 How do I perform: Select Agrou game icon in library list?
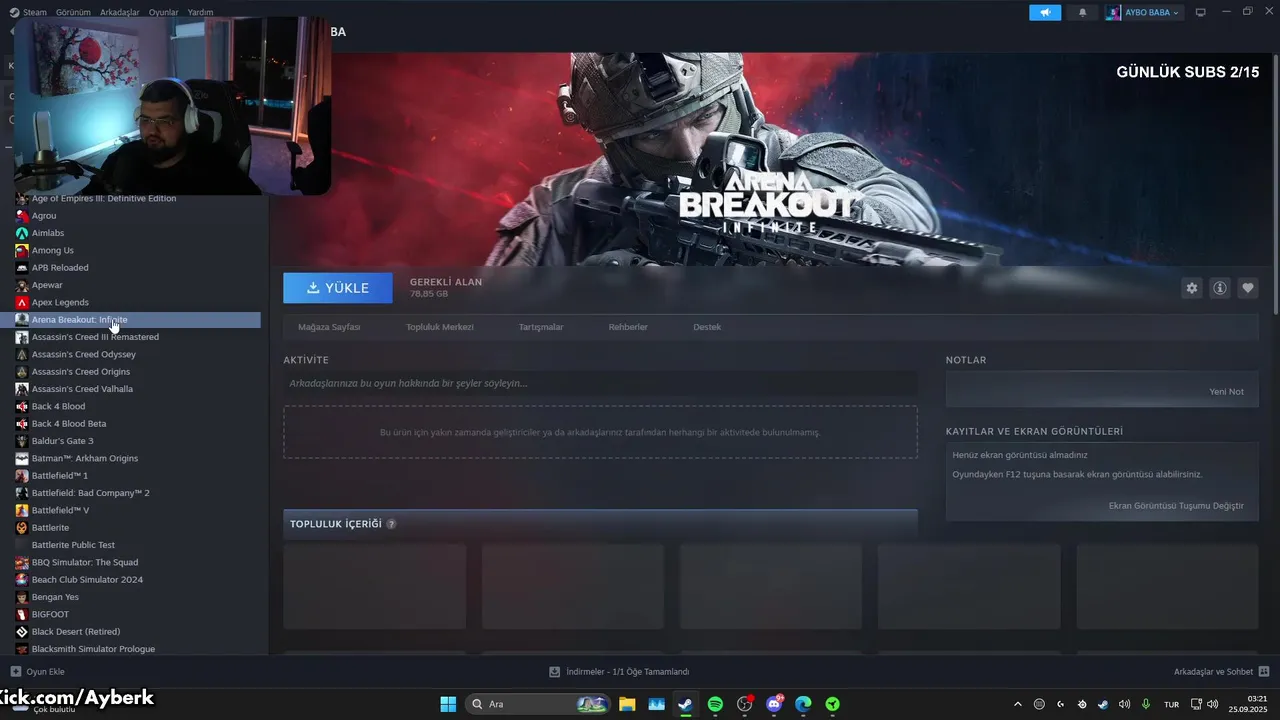(x=22, y=216)
